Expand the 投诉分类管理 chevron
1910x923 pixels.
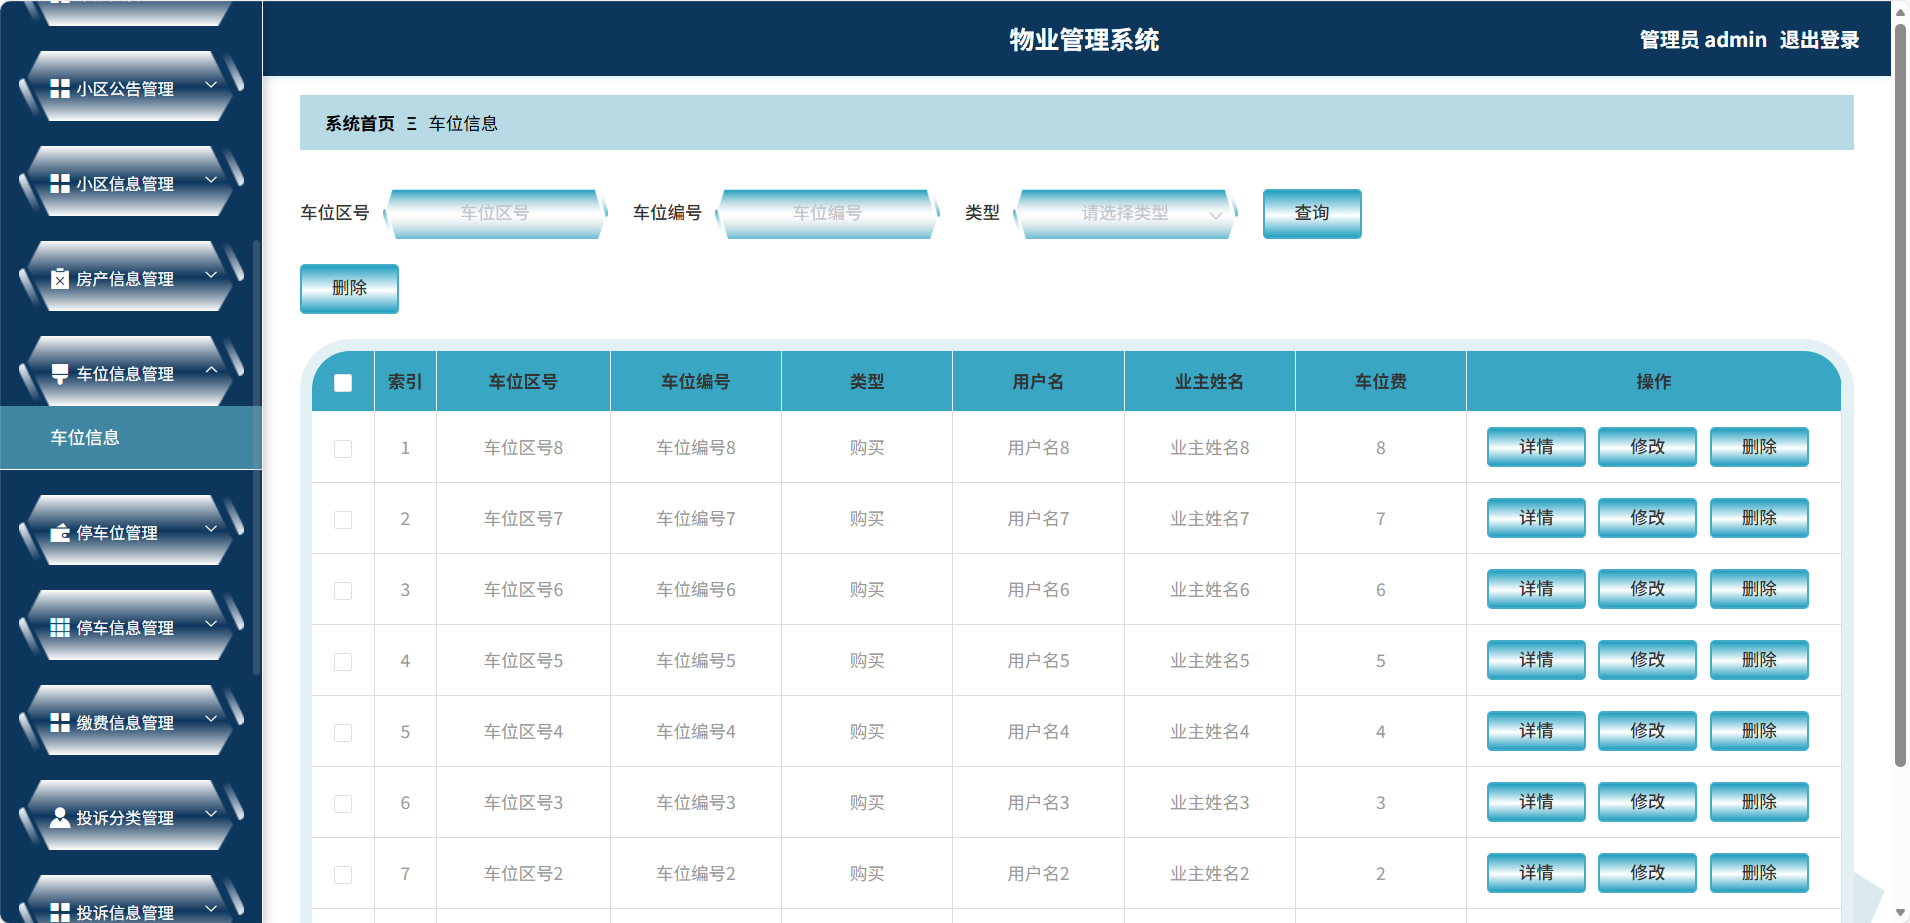pyautogui.click(x=211, y=814)
